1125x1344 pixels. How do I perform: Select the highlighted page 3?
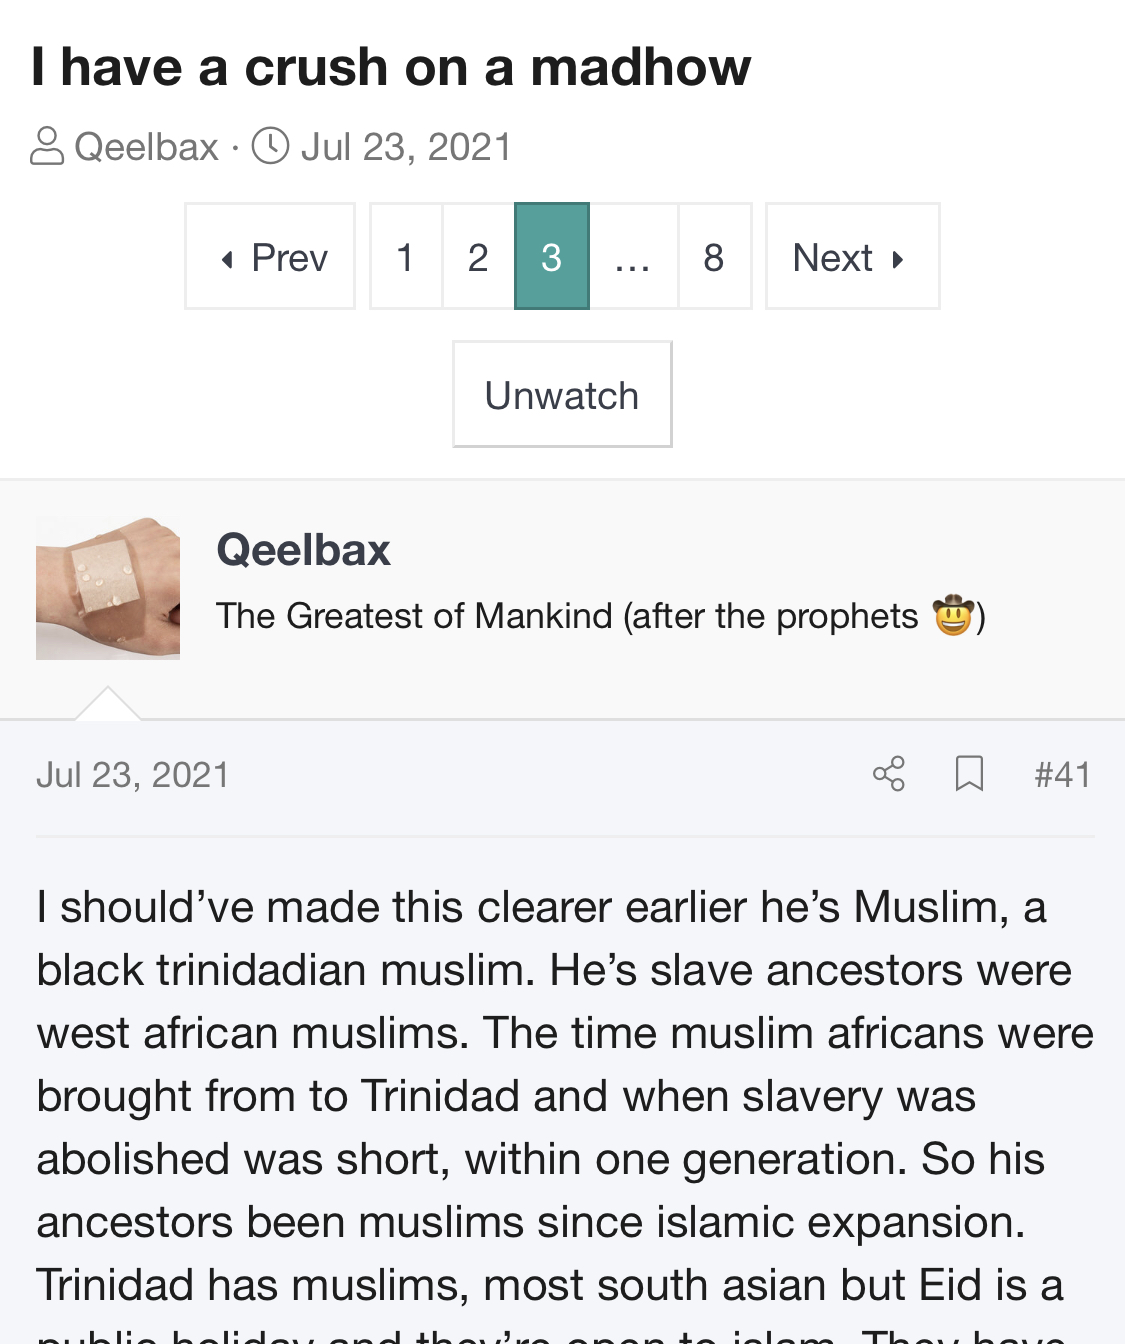point(551,257)
